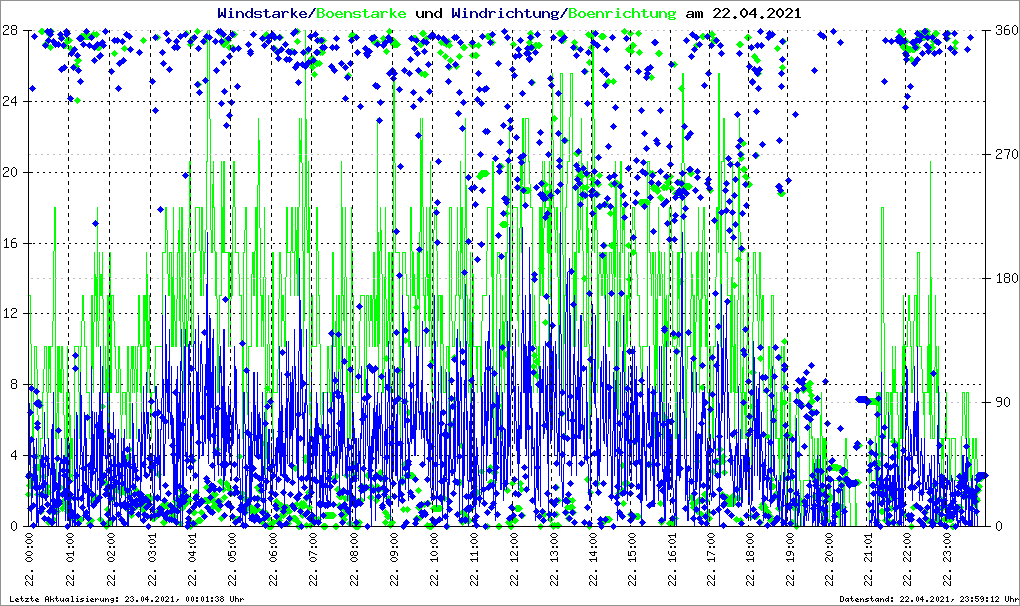Click time axis label "07:00"
This screenshot has height=606, width=1020.
[312, 547]
